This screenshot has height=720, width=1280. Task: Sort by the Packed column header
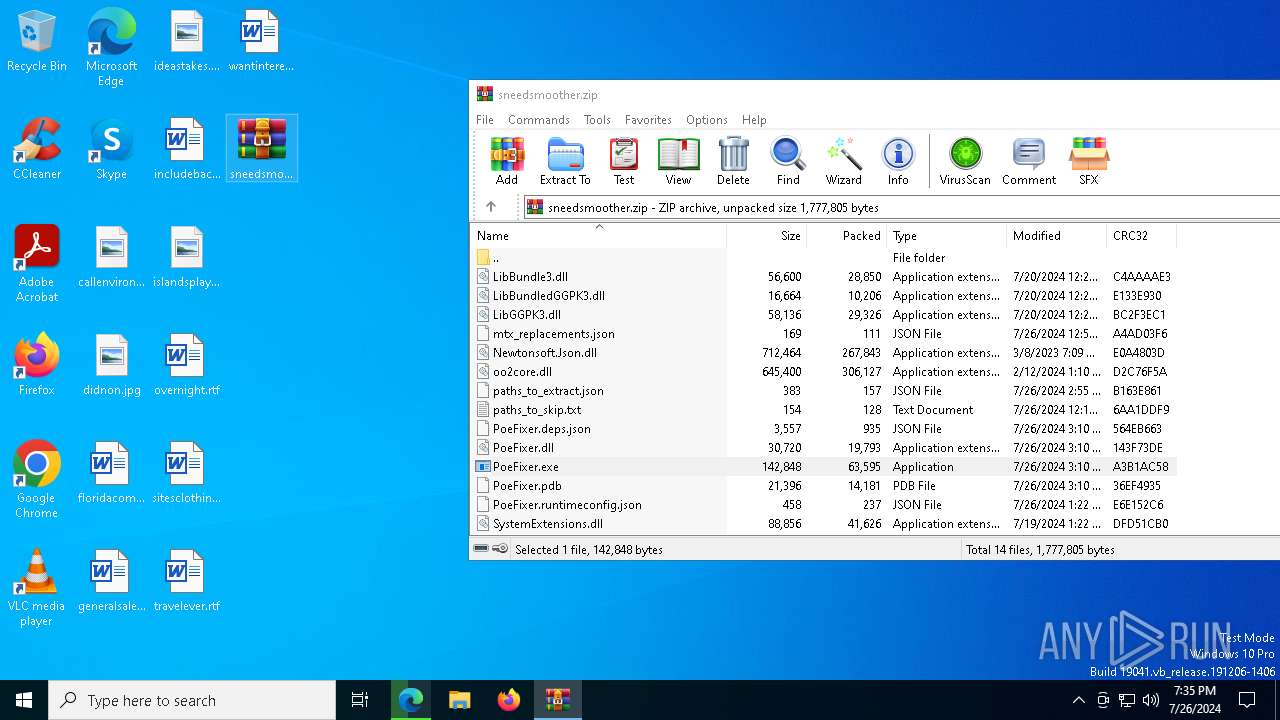coord(846,236)
